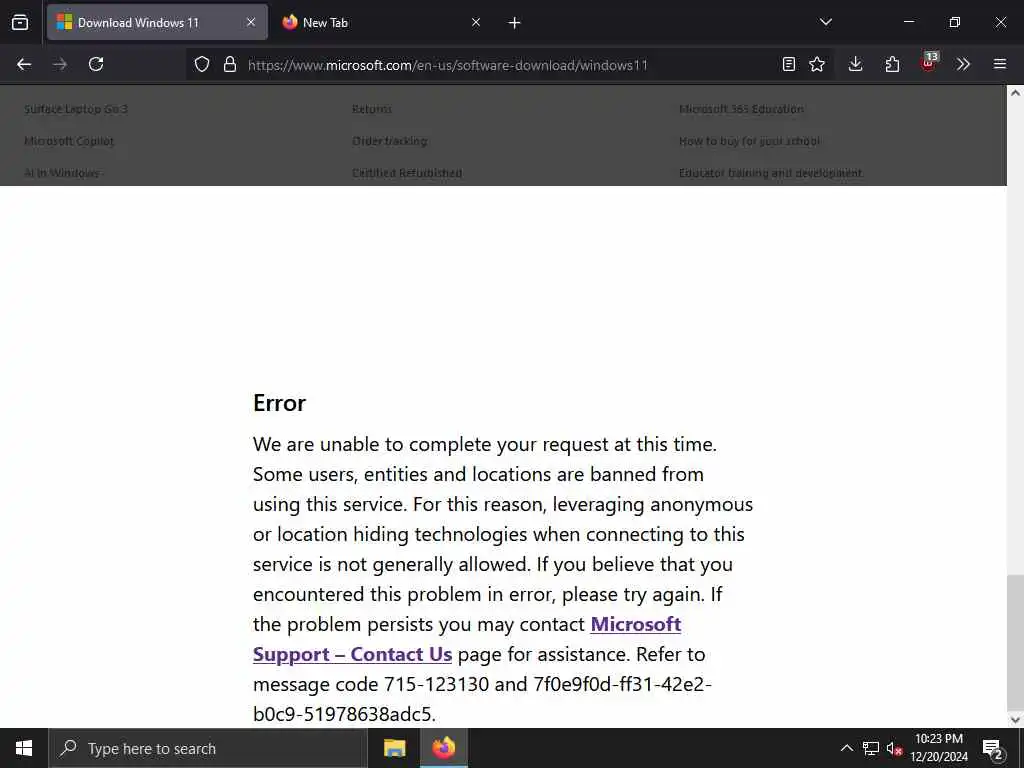Viewport: 1024px width, 768px height.
Task: Open the Certified Refurbished footer link
Action: [407, 173]
